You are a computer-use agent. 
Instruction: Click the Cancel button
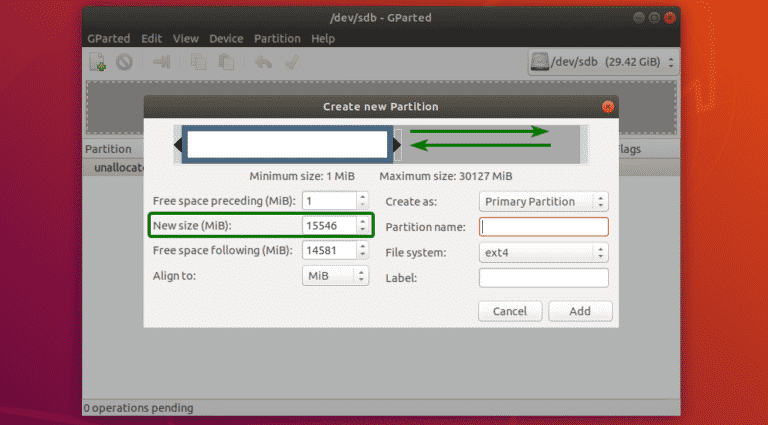point(510,311)
